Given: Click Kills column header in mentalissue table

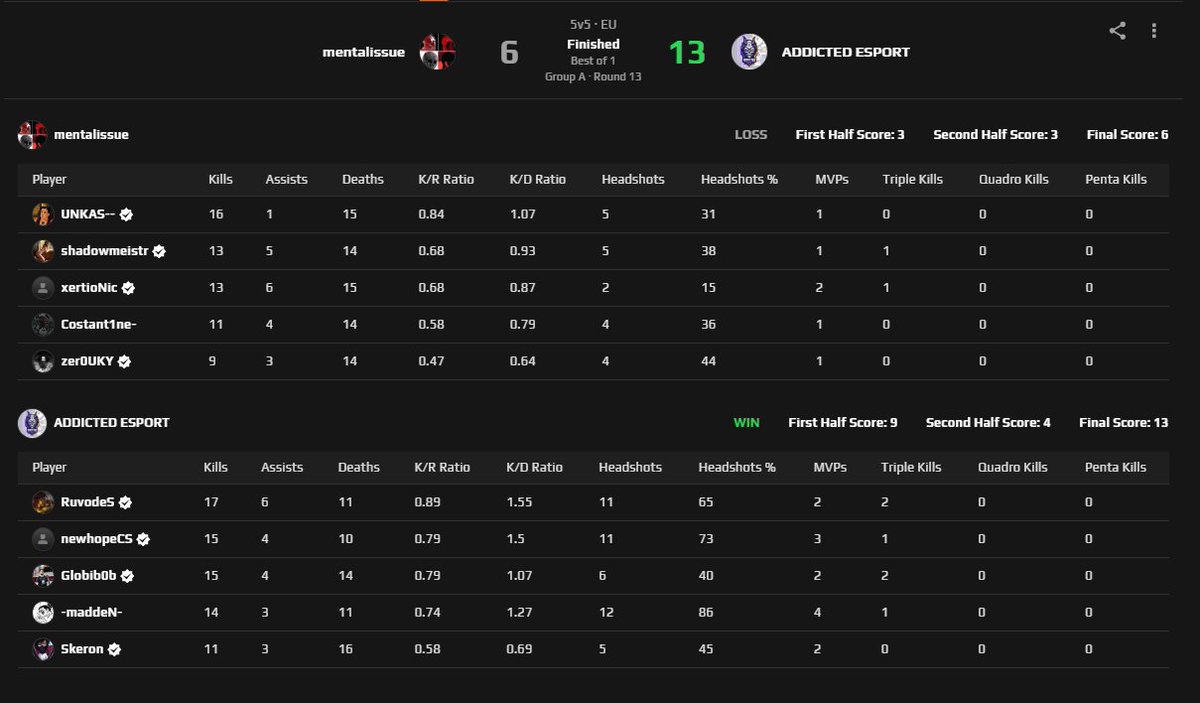Looking at the screenshot, I should (220, 180).
